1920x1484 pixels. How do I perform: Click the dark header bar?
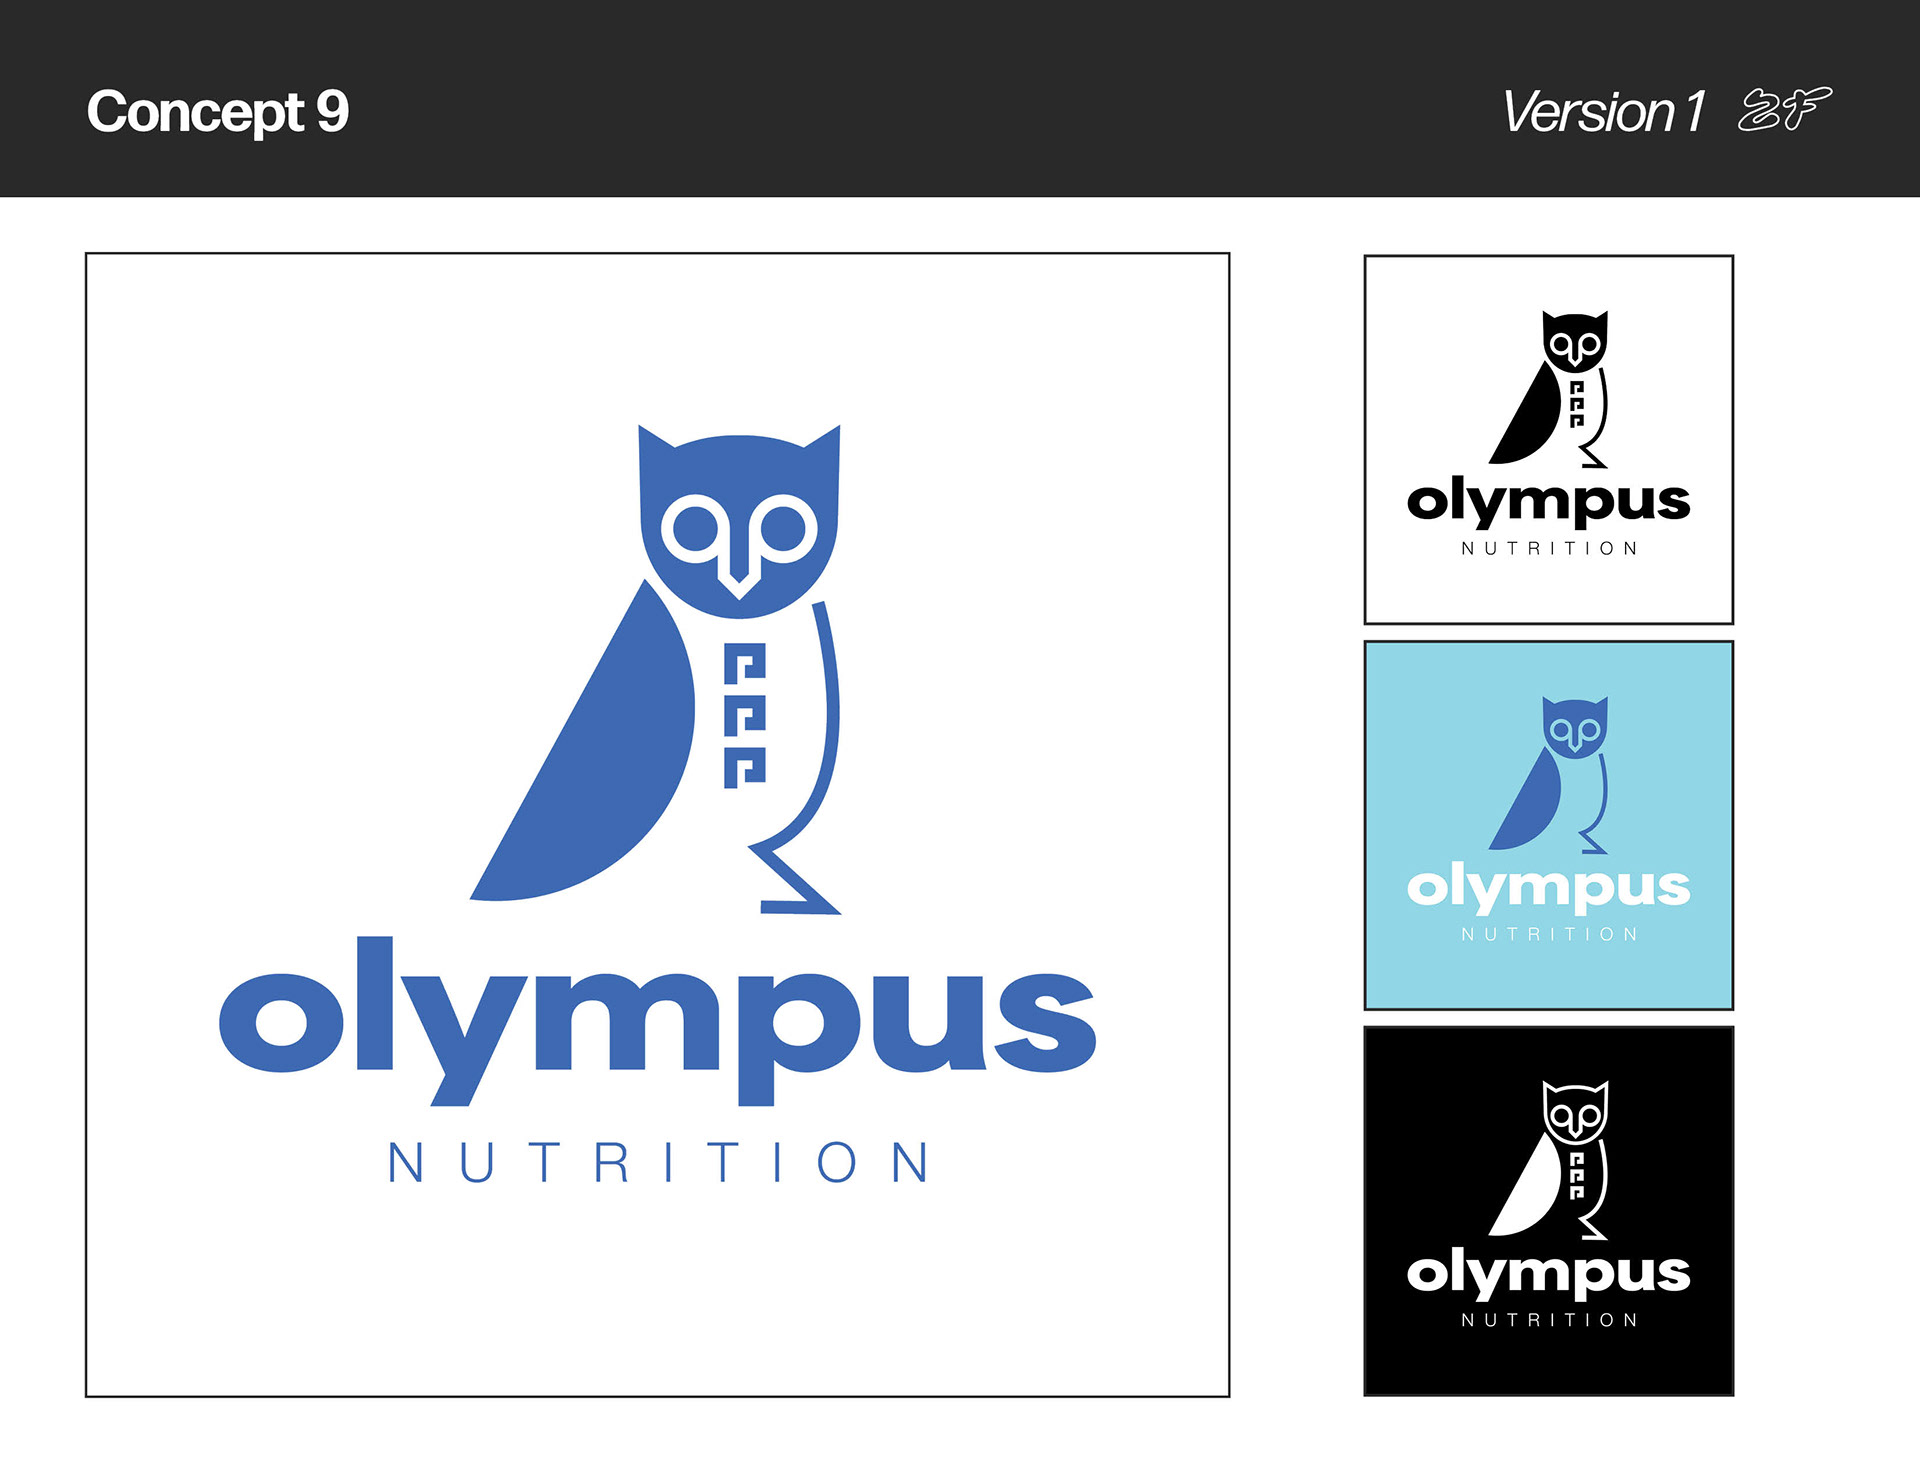pyautogui.click(x=960, y=98)
